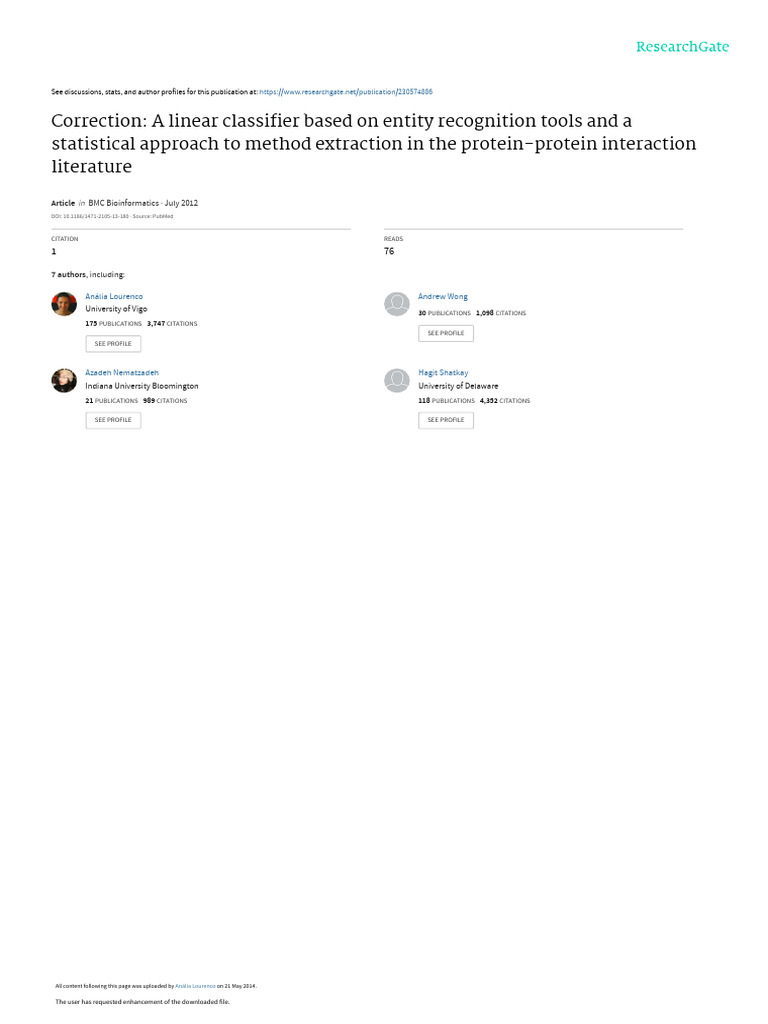Open Hagit Shatkay author name link
The height and width of the screenshot is (1024, 768).
(443, 372)
